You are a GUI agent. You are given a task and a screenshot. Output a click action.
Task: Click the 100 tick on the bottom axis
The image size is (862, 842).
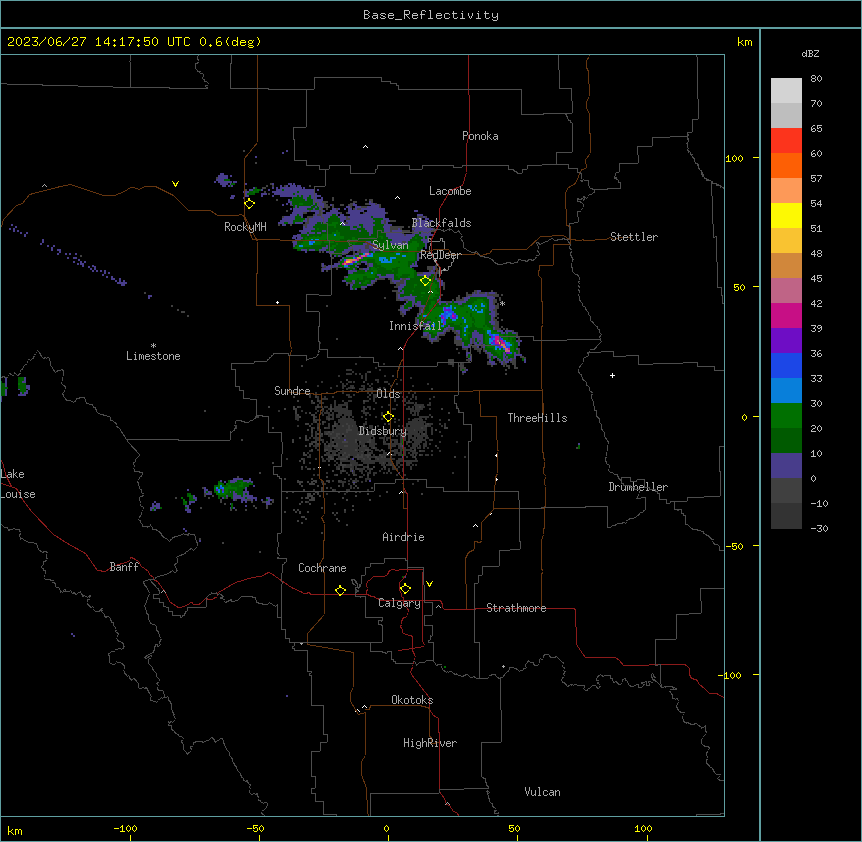pos(643,829)
